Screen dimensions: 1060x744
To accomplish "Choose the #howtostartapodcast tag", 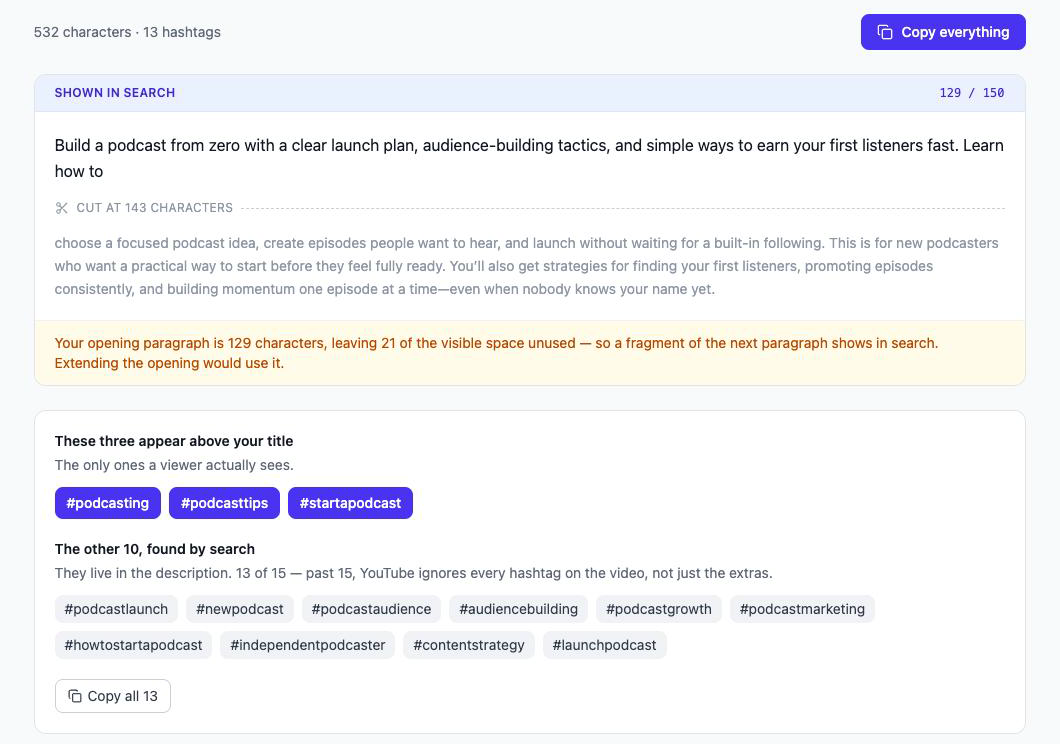I will (133, 645).
